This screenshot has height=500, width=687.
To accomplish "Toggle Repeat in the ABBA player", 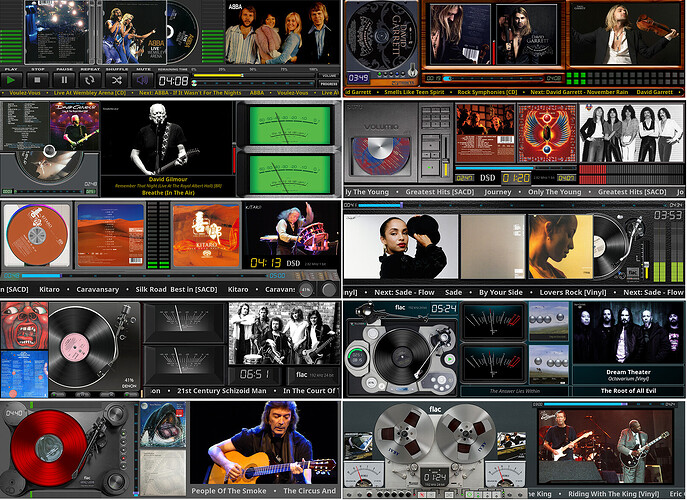I will 90,80.
